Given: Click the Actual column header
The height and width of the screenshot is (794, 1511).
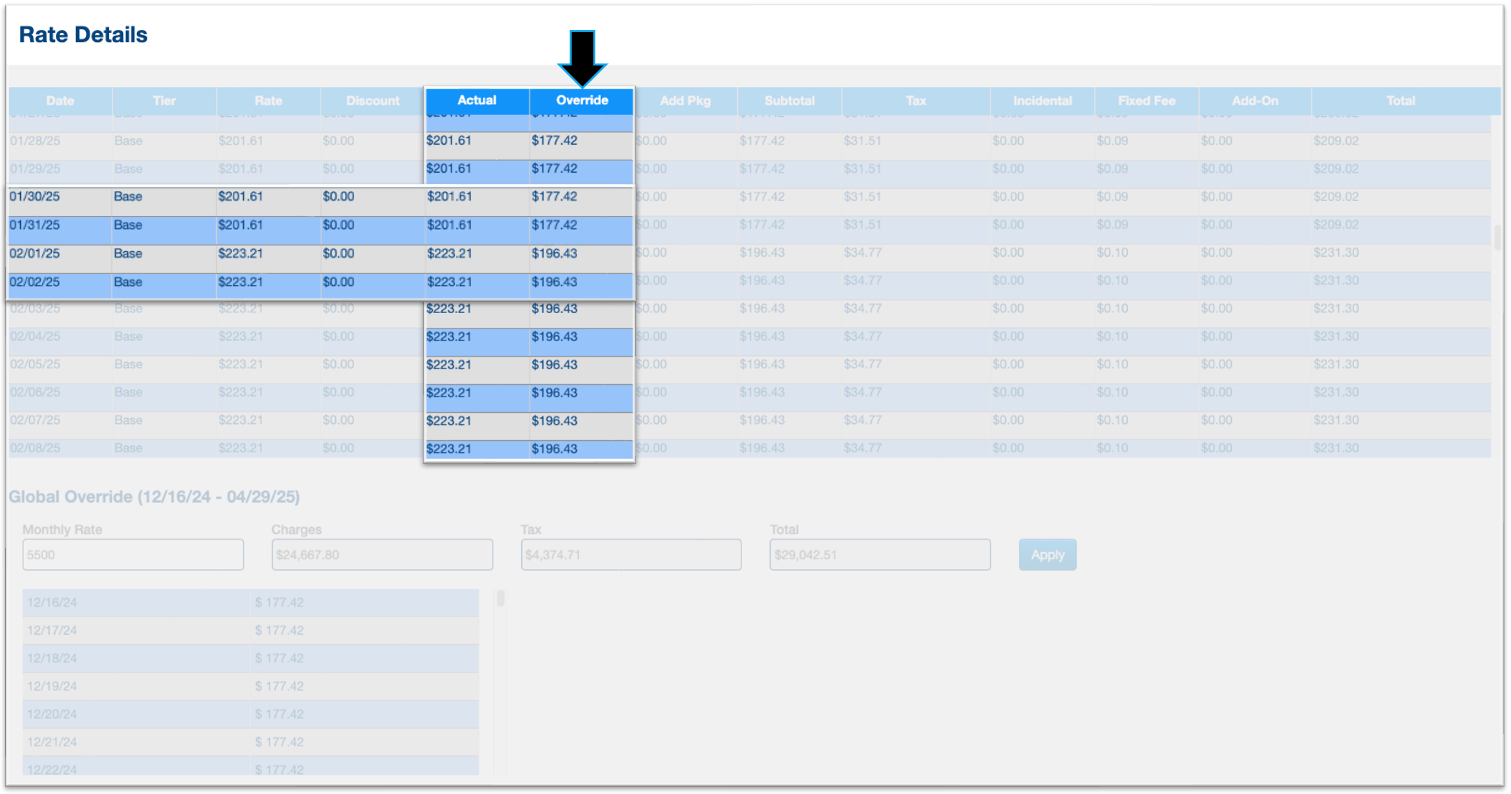Looking at the screenshot, I should 477,100.
